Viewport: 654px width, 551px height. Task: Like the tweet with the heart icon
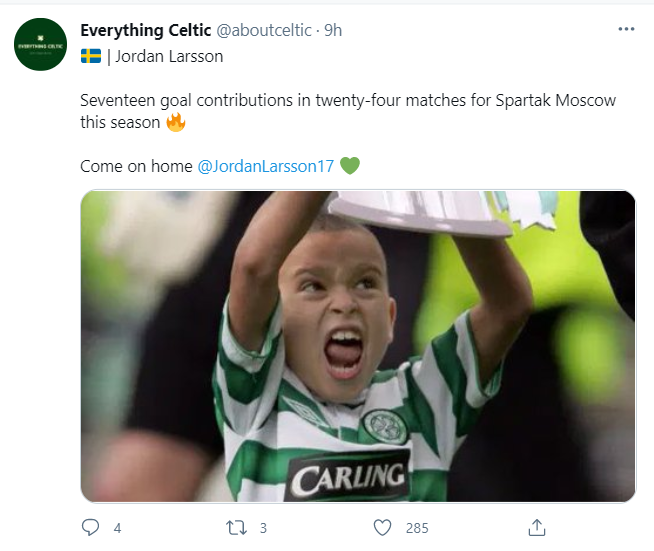[382, 527]
